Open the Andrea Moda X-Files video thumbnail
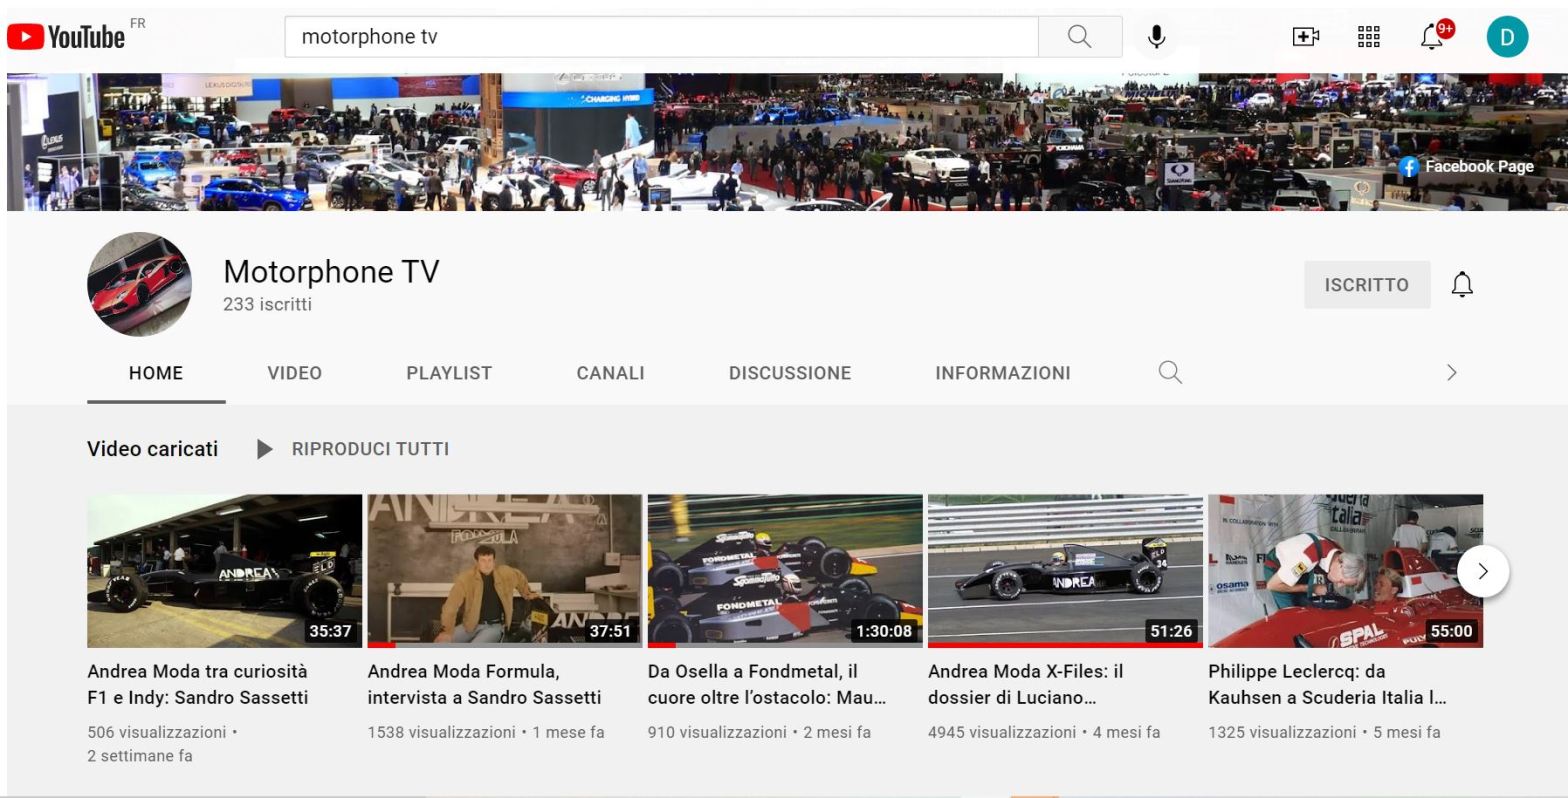1568x798 pixels. pos(1065,571)
